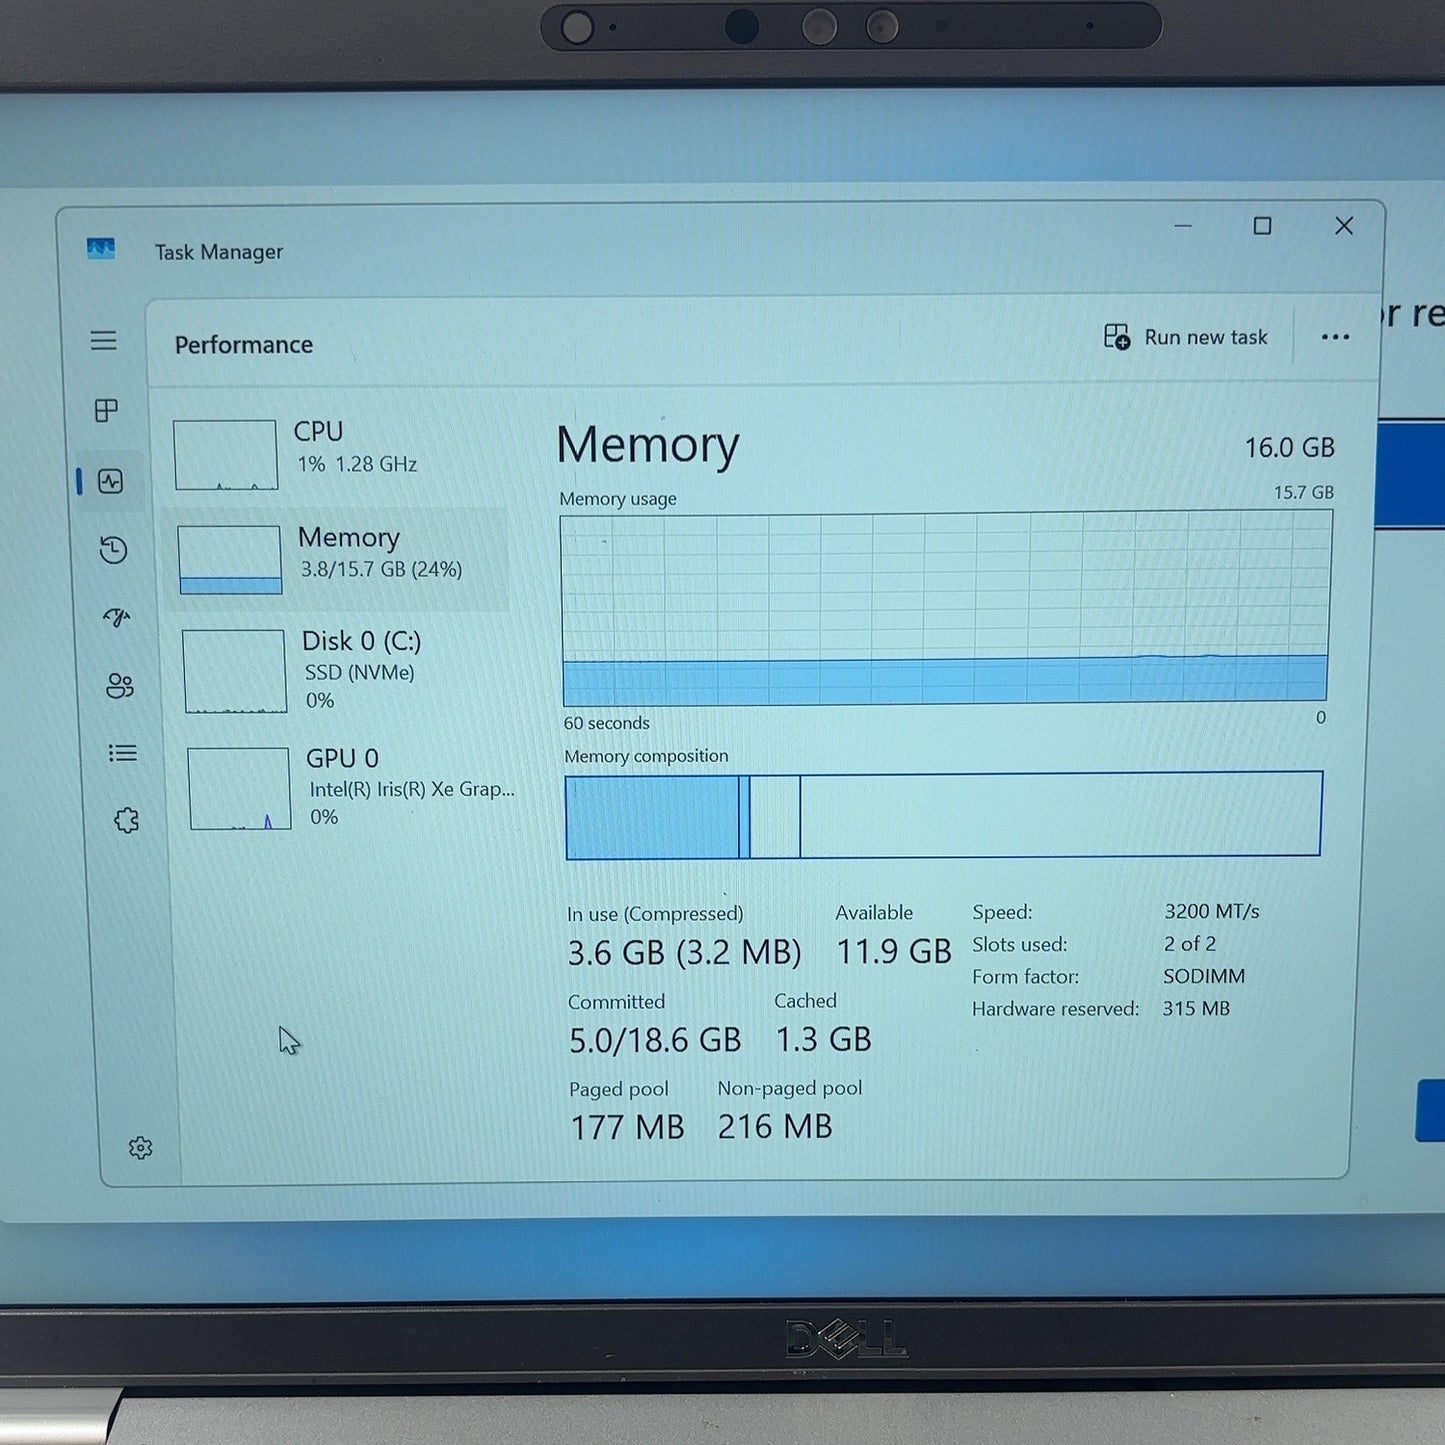Click the Run new task button
The image size is (1445, 1445).
tap(1185, 337)
